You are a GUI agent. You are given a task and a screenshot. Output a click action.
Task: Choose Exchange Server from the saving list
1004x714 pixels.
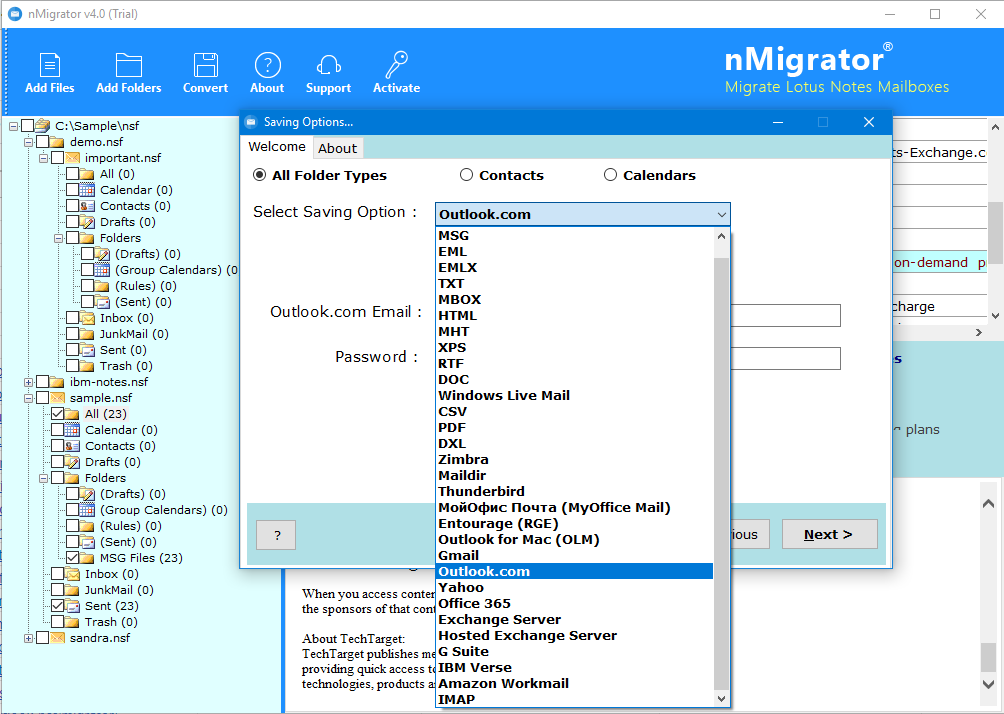point(574,619)
